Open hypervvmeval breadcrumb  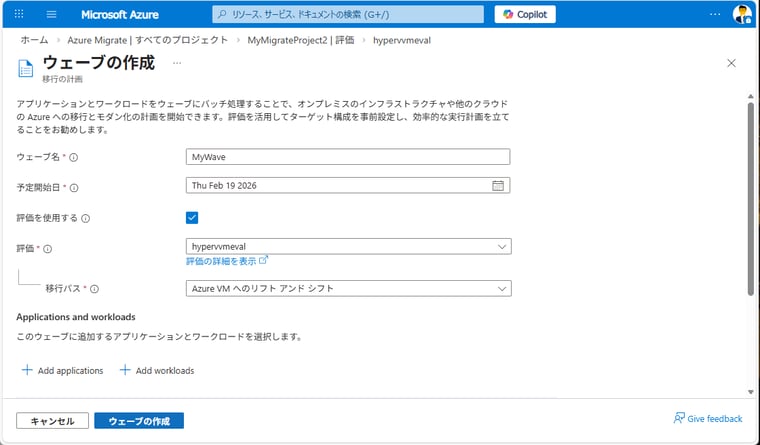[402, 40]
